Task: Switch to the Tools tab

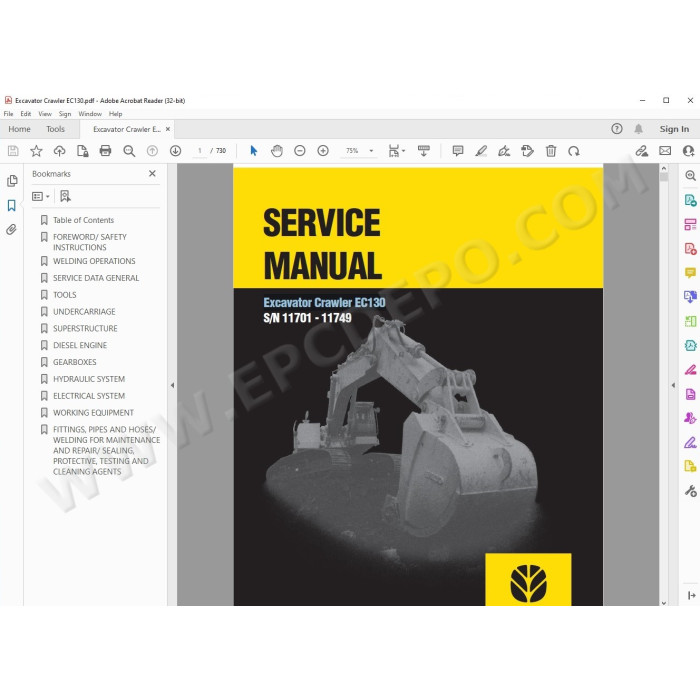Action: coord(55,129)
